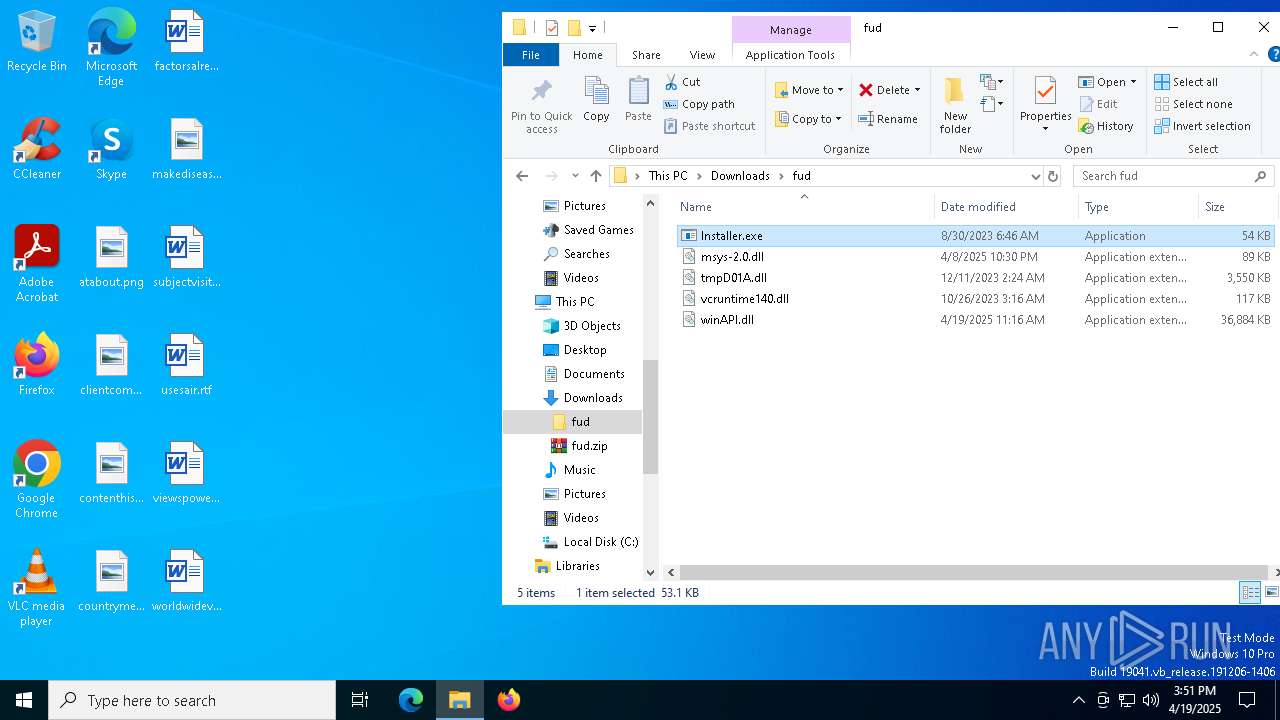The width and height of the screenshot is (1280, 720).
Task: Open 3D Objects in navigation pane
Action: (x=582, y=326)
